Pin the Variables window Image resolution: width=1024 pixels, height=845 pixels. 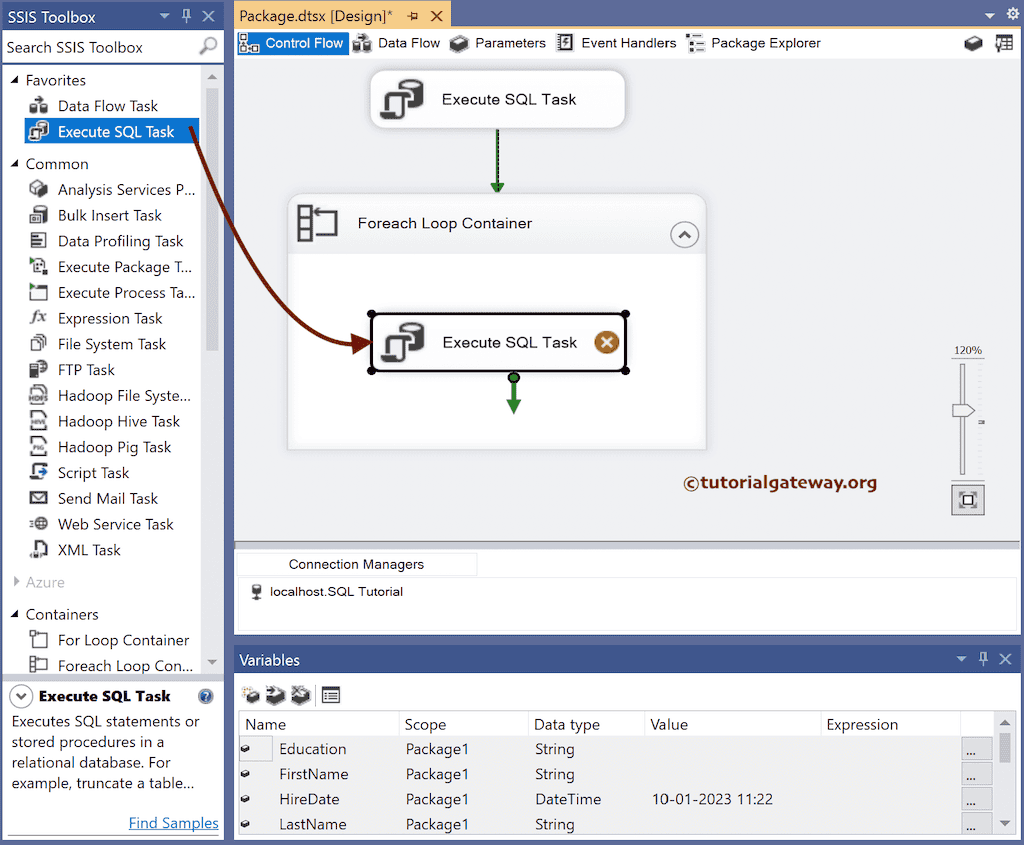pyautogui.click(x=983, y=659)
